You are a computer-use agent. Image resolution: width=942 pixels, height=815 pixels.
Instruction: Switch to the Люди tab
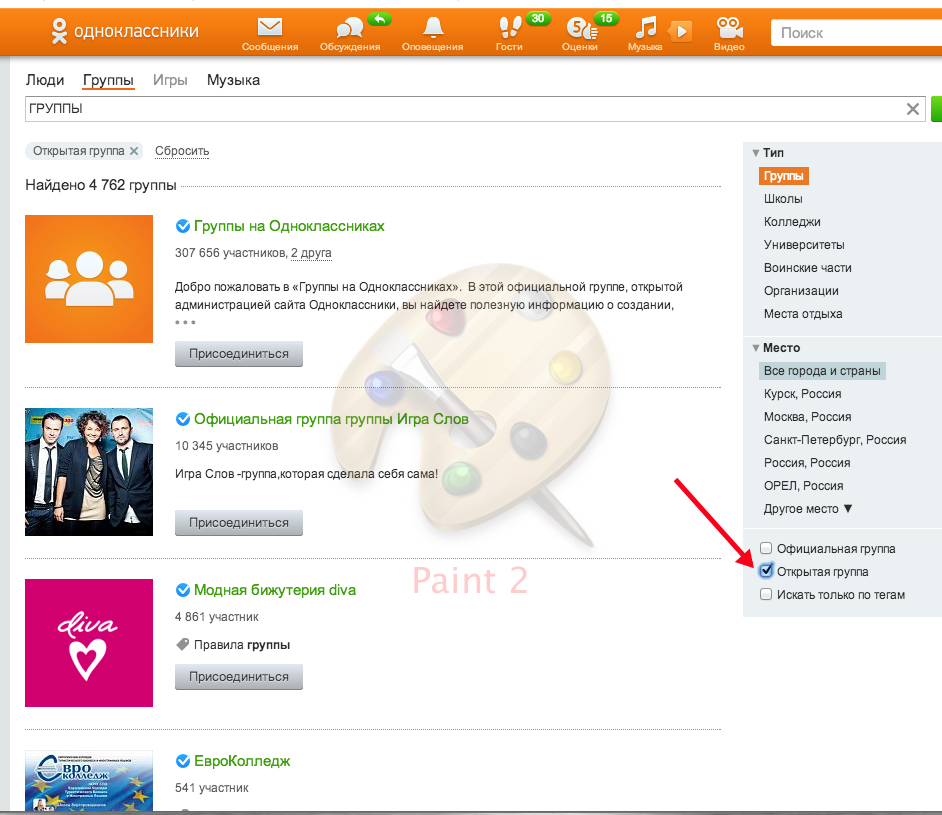tap(44, 80)
